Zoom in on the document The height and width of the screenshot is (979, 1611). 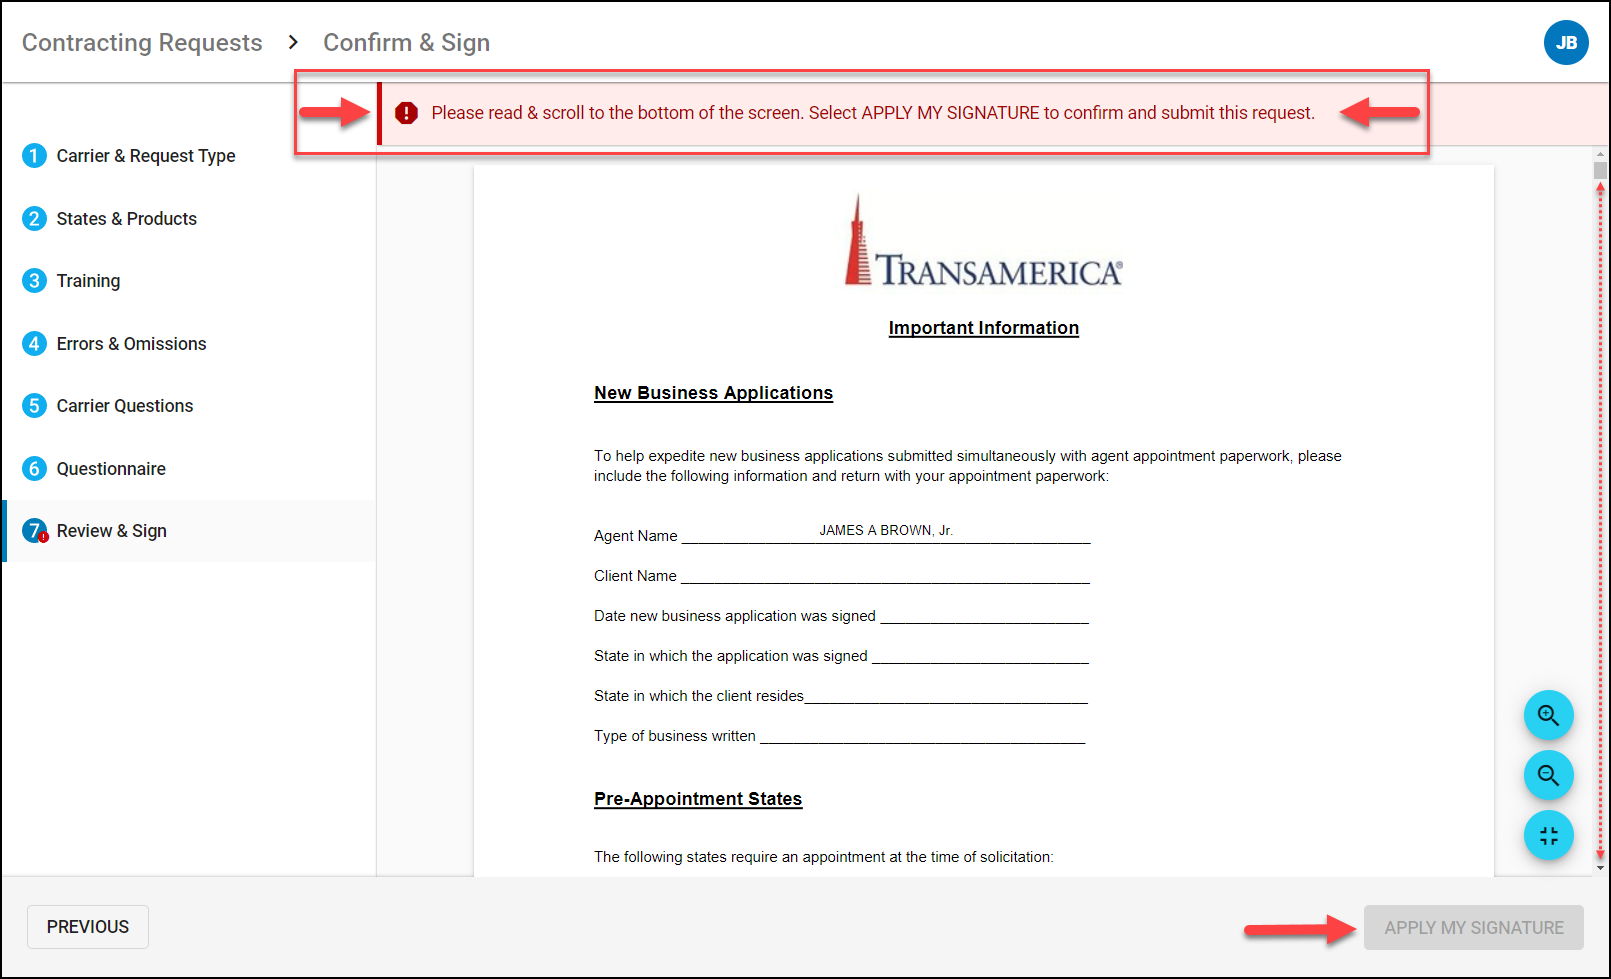coord(1548,715)
